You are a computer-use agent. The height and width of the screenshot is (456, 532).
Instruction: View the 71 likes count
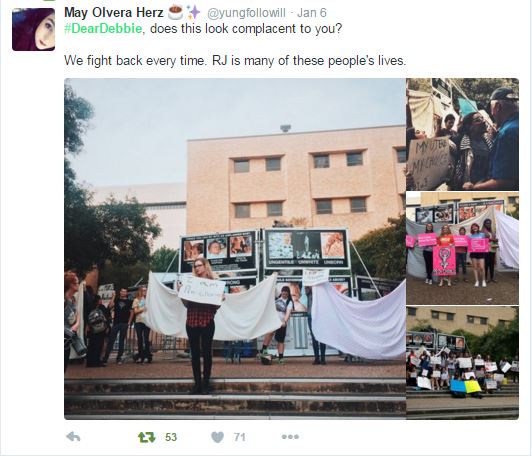click(240, 437)
